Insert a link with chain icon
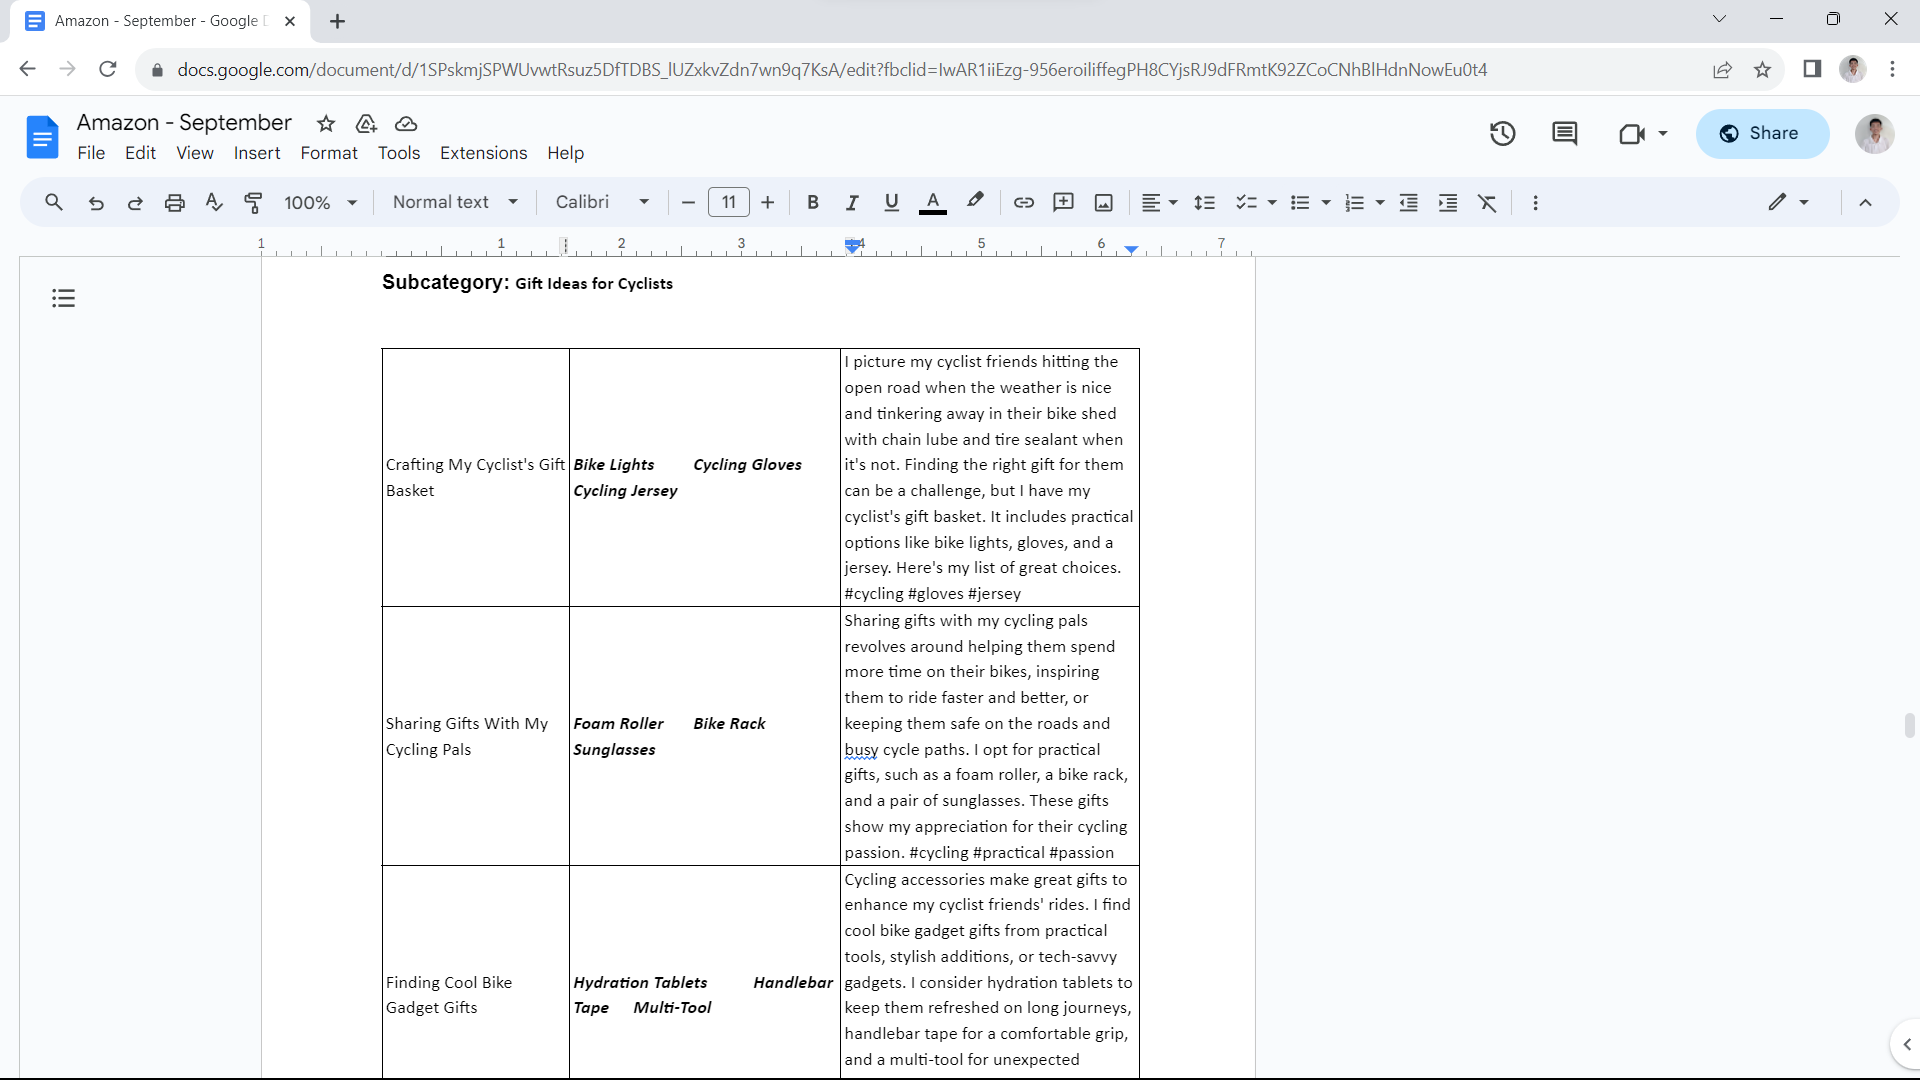The image size is (1920, 1080). pos(1024,202)
